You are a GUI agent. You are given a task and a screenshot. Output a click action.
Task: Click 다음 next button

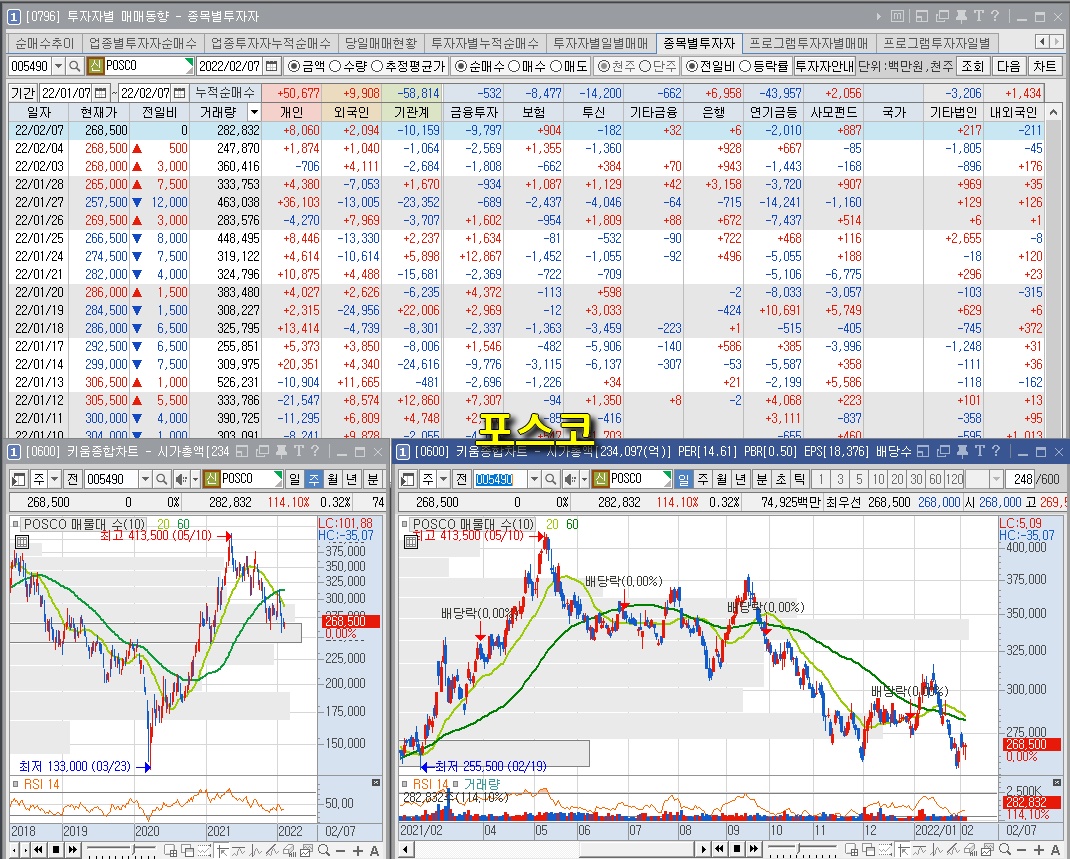pos(1009,66)
